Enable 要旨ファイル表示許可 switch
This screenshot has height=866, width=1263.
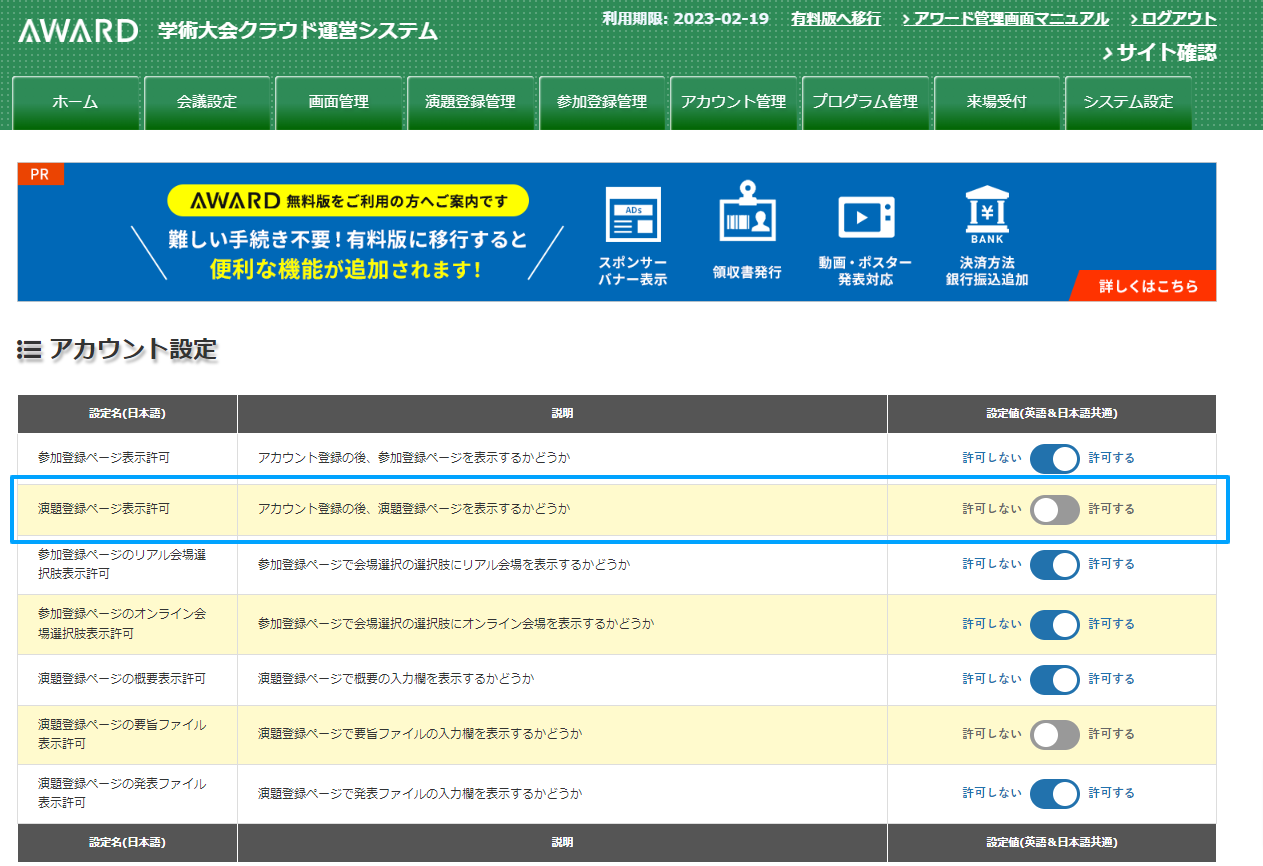click(1055, 734)
